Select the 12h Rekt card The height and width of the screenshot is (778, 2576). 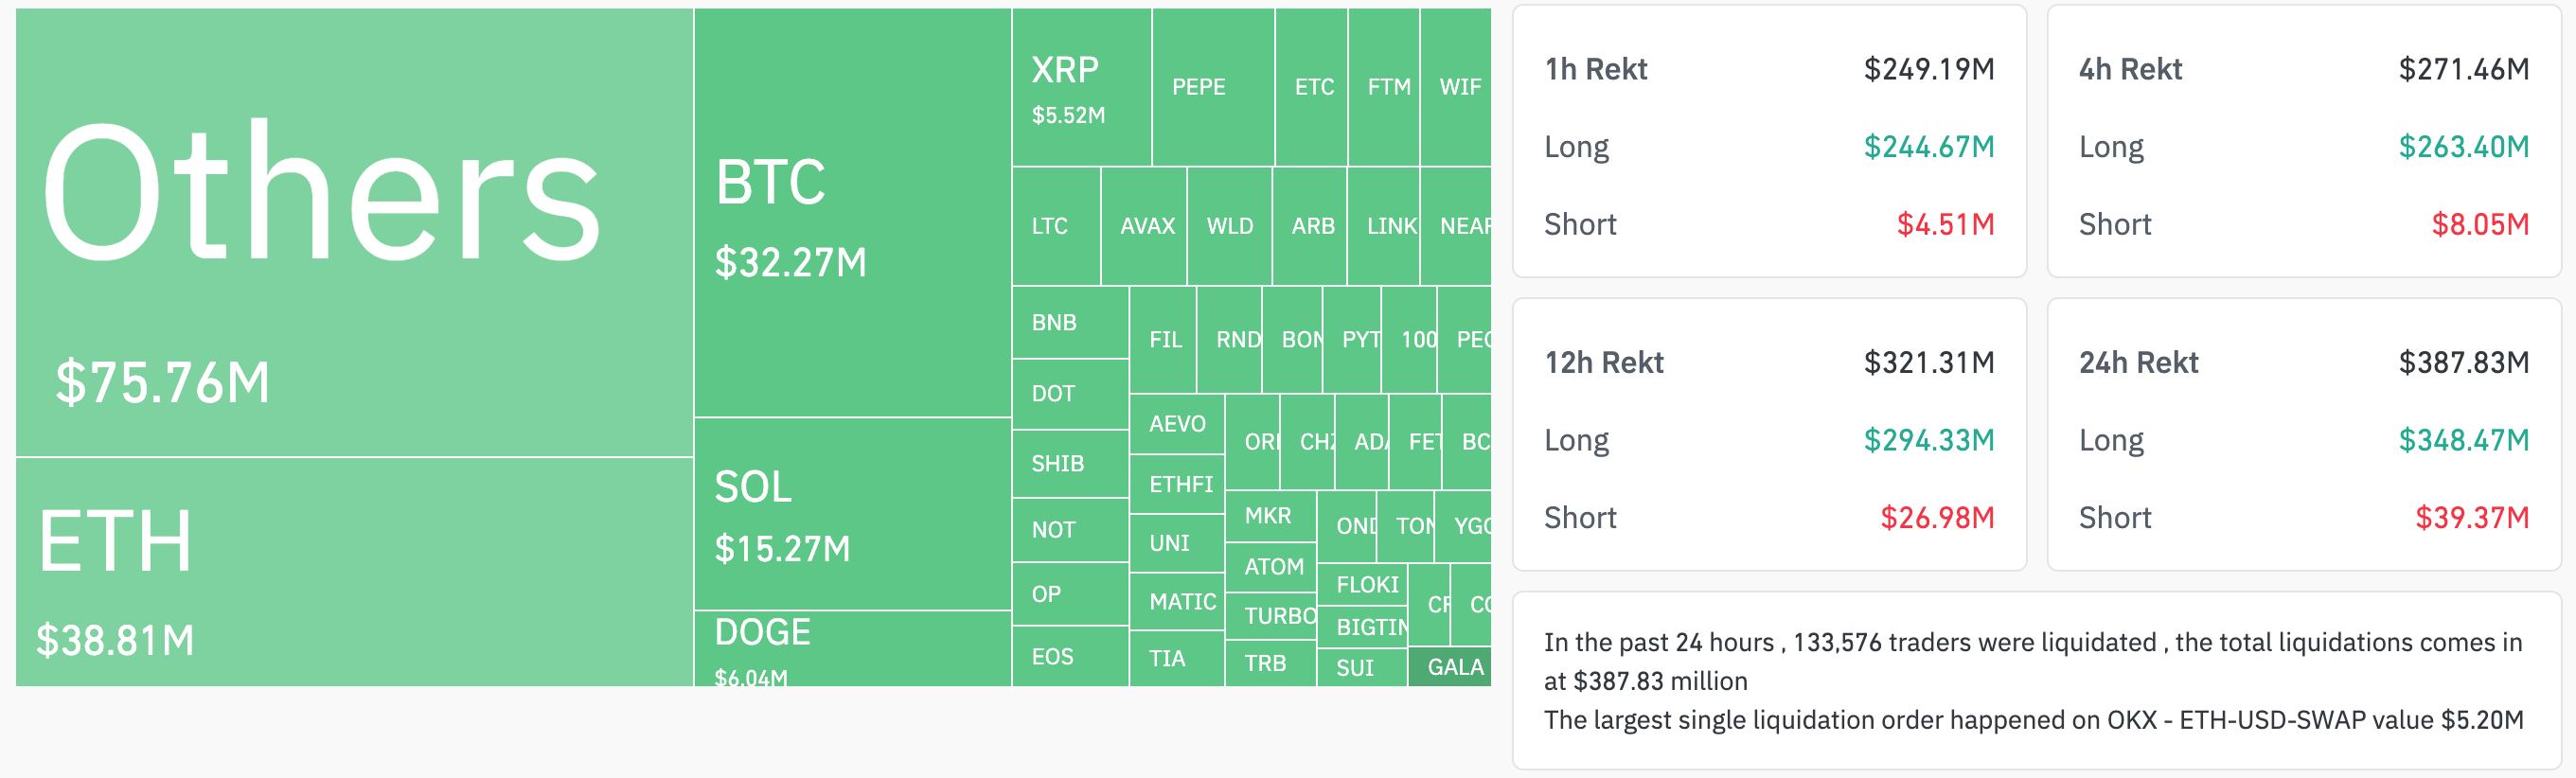(1768, 435)
